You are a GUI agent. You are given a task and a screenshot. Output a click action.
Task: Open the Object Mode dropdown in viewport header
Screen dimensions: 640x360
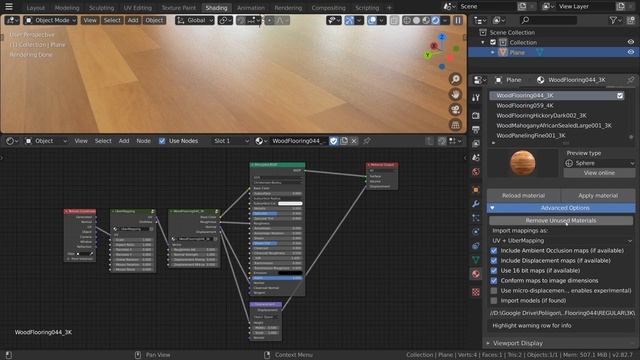pos(50,20)
